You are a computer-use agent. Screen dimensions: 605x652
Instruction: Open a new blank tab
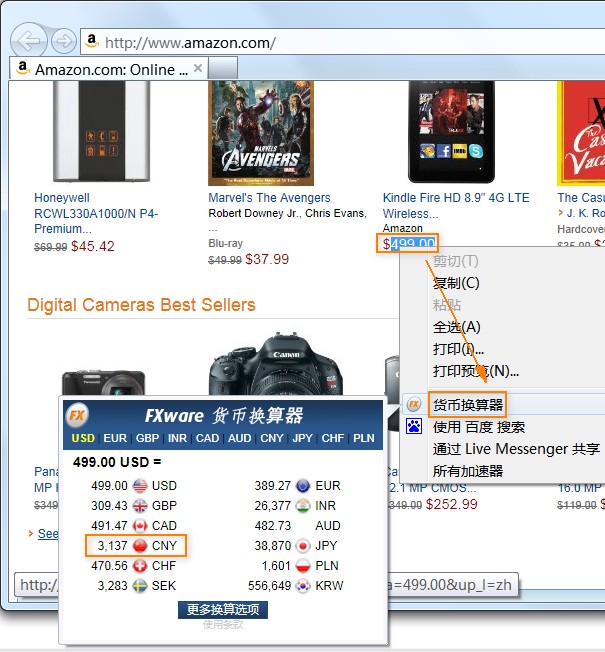click(x=223, y=68)
